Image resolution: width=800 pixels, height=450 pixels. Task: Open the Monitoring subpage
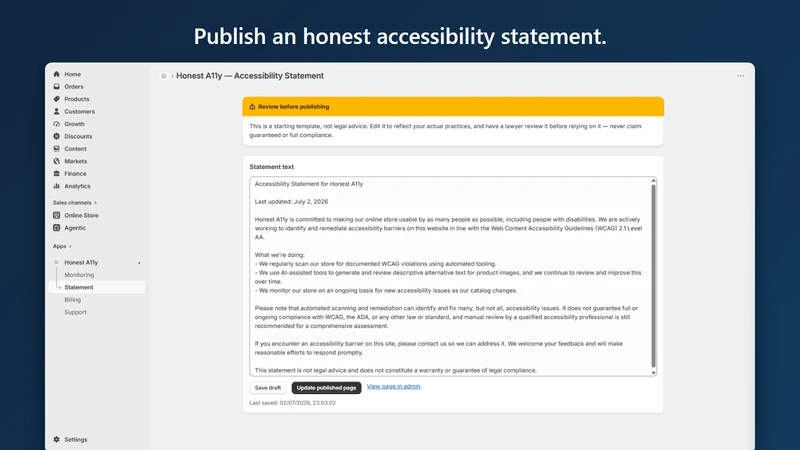point(79,274)
